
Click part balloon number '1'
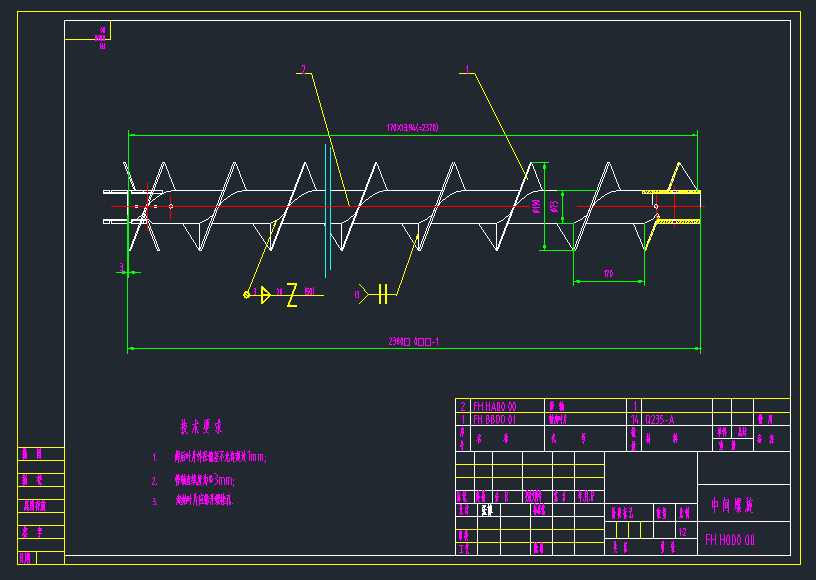point(467,69)
